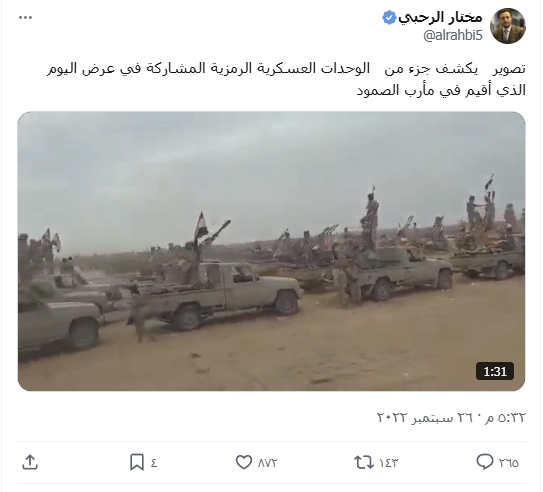
Task: Click the display name مختار الرحبي
Action: click(440, 17)
